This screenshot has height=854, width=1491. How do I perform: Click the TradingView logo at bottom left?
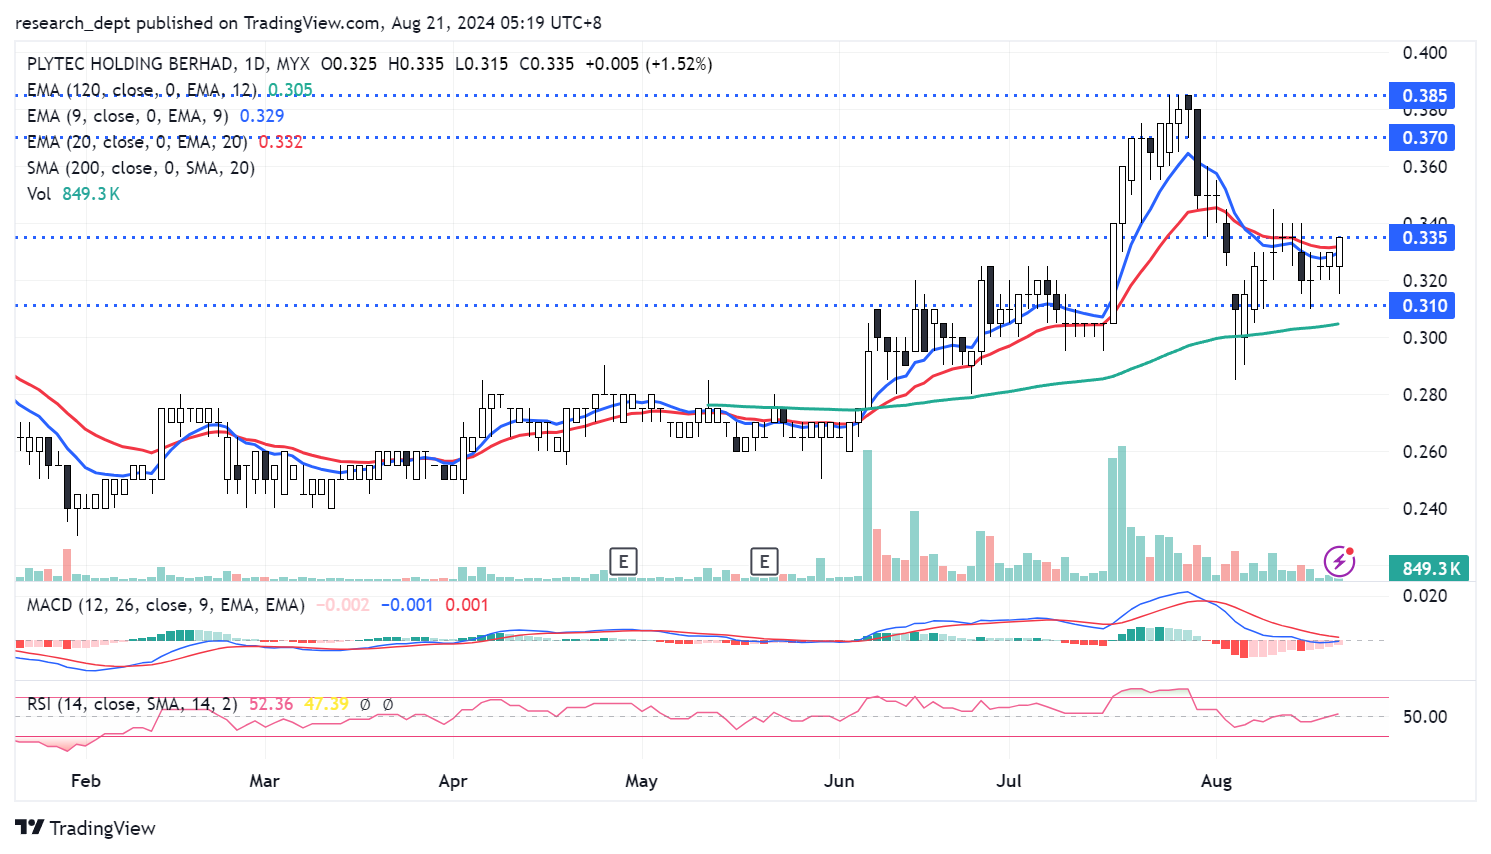(x=86, y=828)
